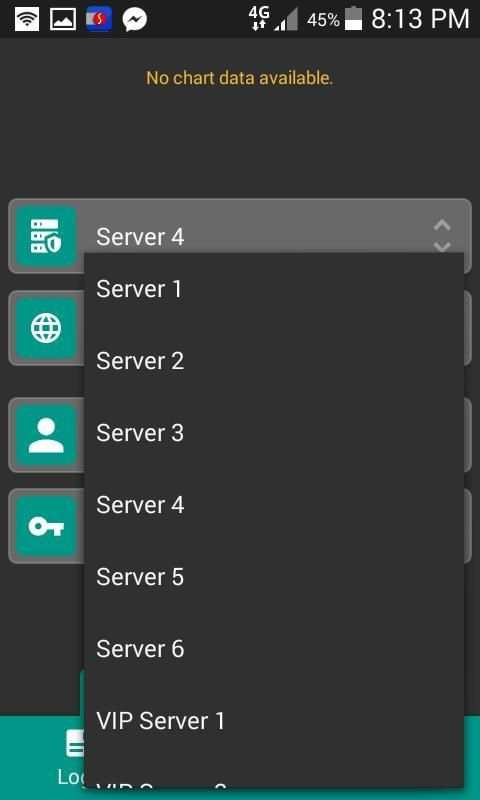This screenshot has height=800, width=480.
Task: Tap the Wi-Fi status icon
Action: point(27,20)
